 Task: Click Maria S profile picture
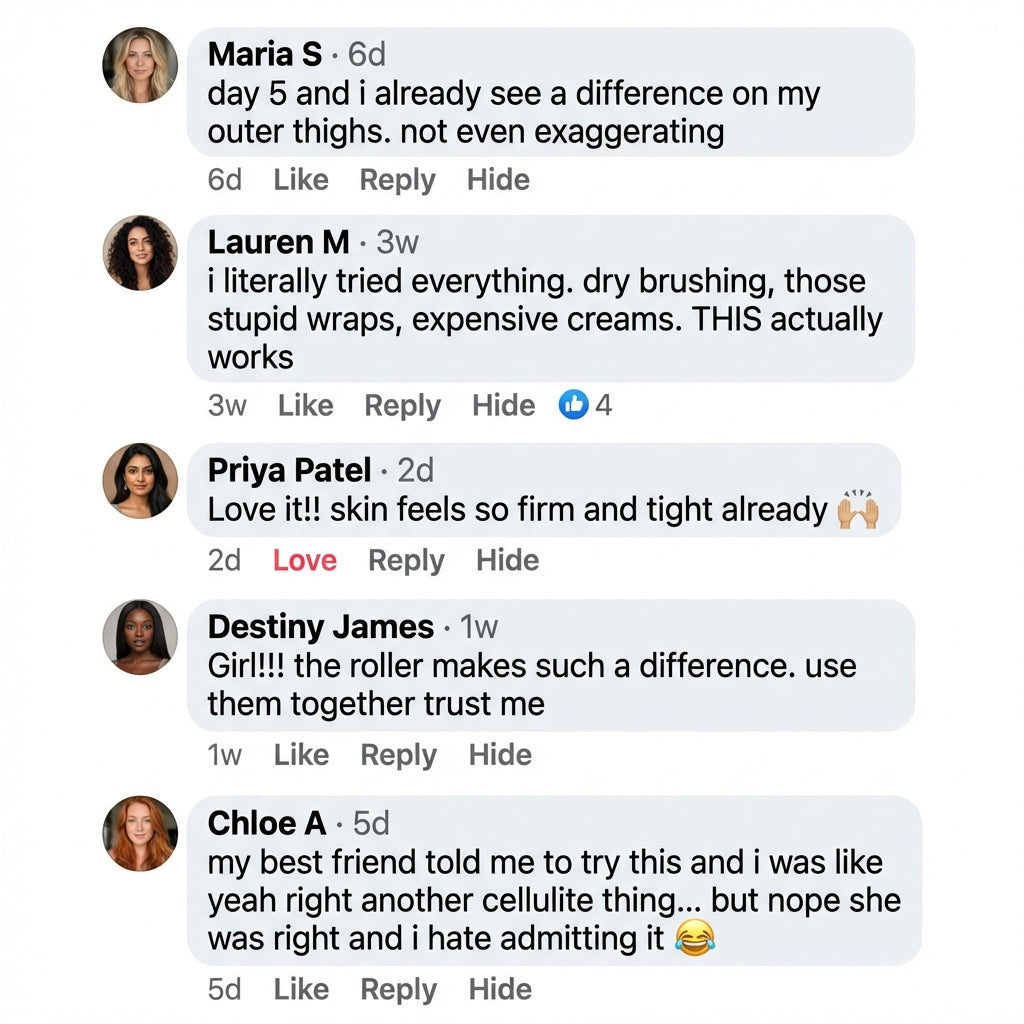[x=140, y=65]
